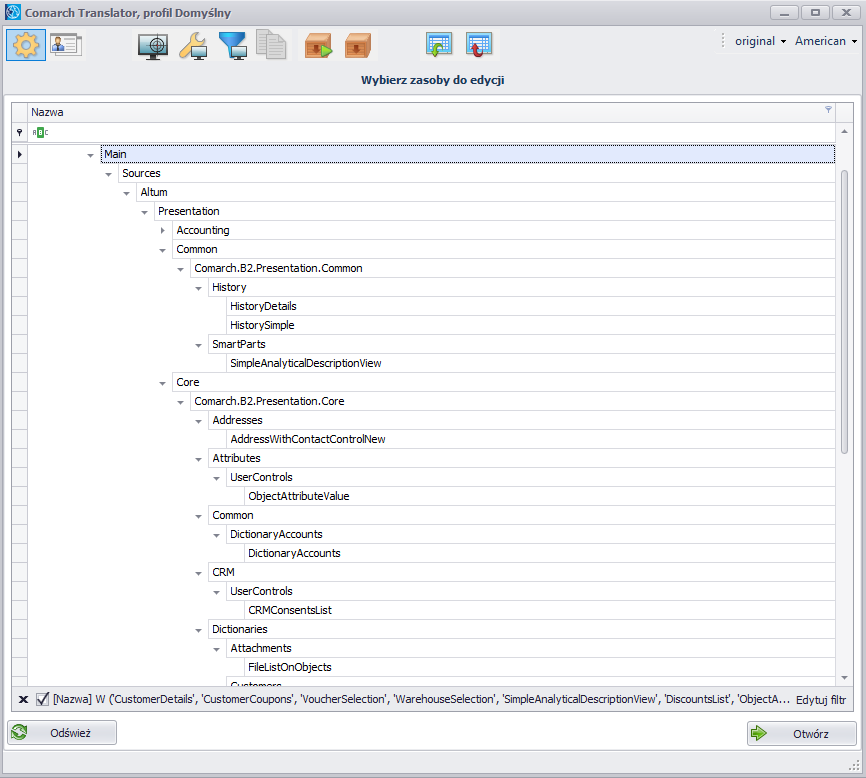This screenshot has width=866, height=778.
Task: Click the ABC filter condition icon
Action: 40,133
